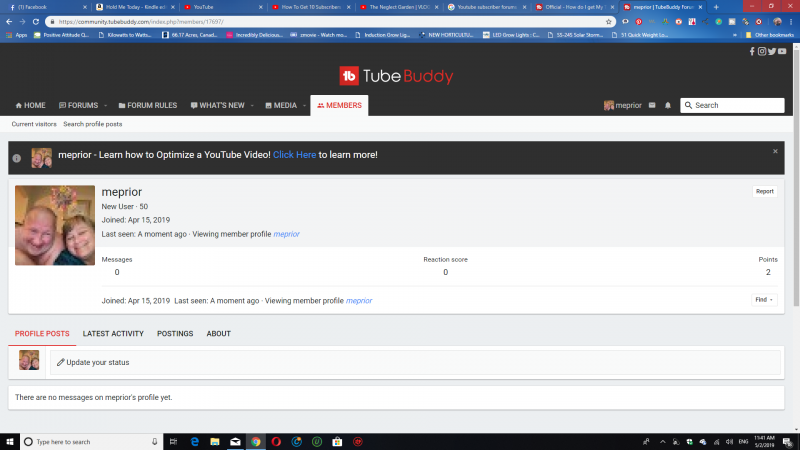Open the Find dropdown on profile

[x=764, y=299]
